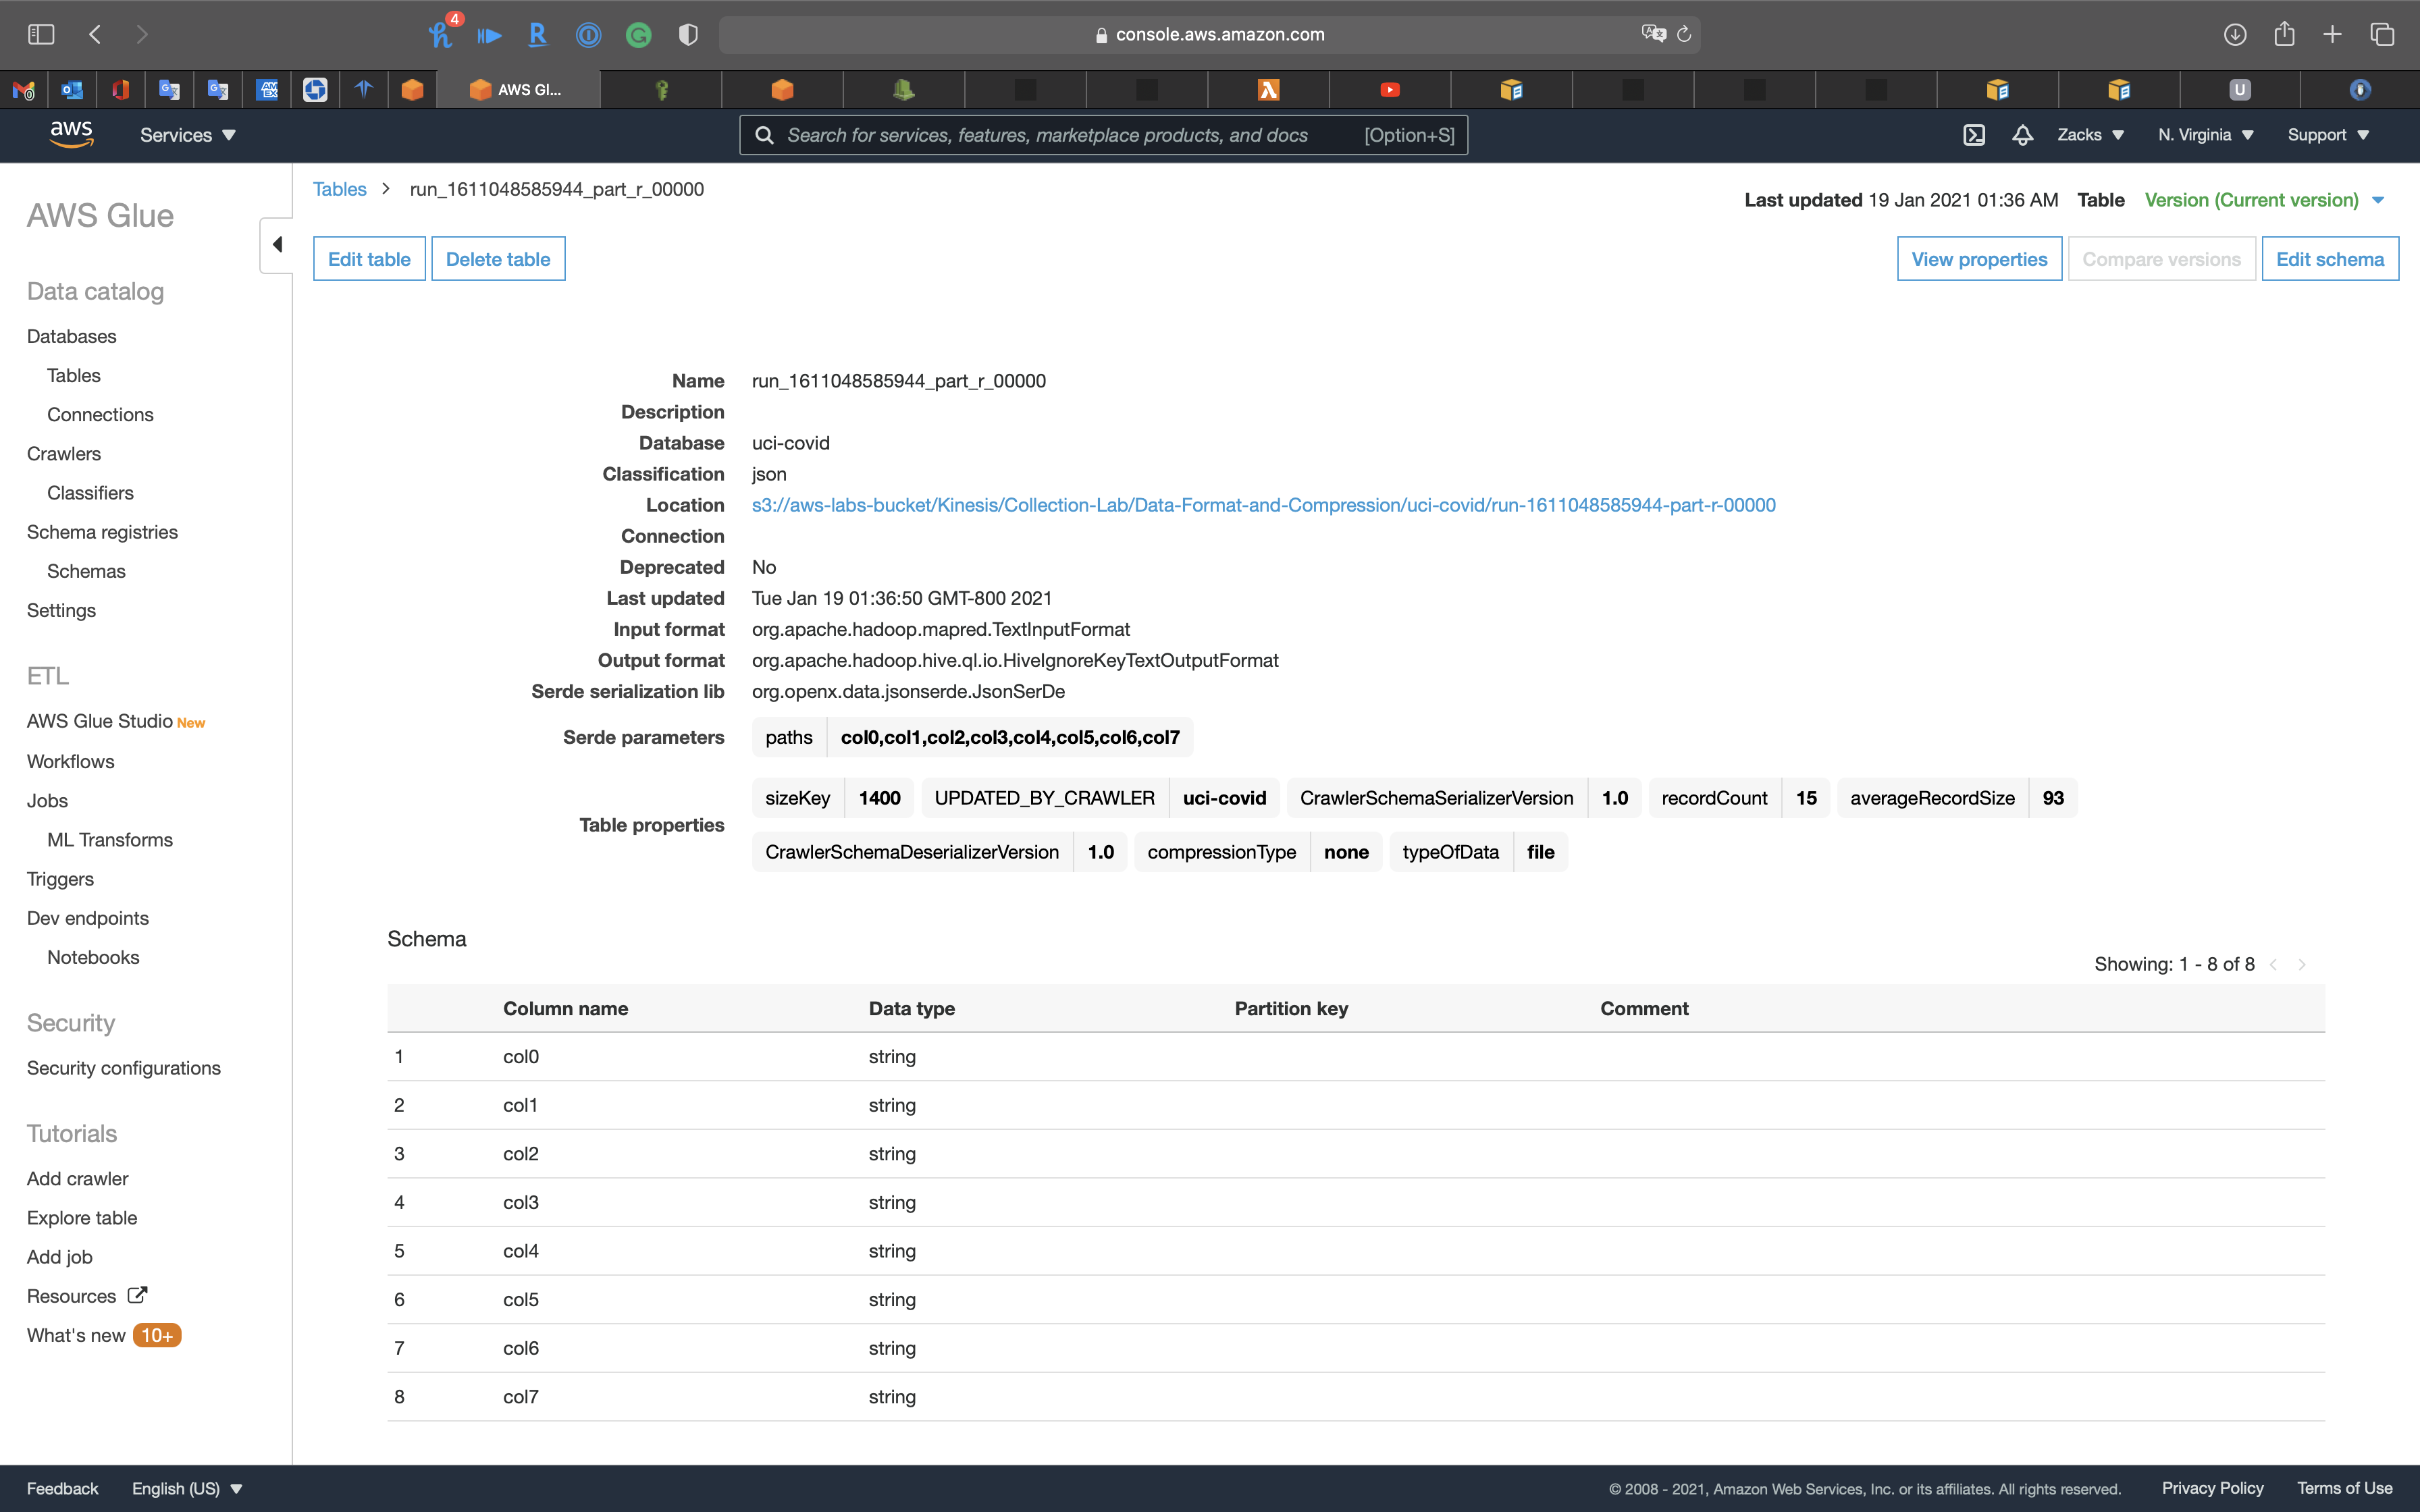Open AWS CloudShell terminal icon
Viewport: 2420px width, 1512px height.
(x=1973, y=135)
